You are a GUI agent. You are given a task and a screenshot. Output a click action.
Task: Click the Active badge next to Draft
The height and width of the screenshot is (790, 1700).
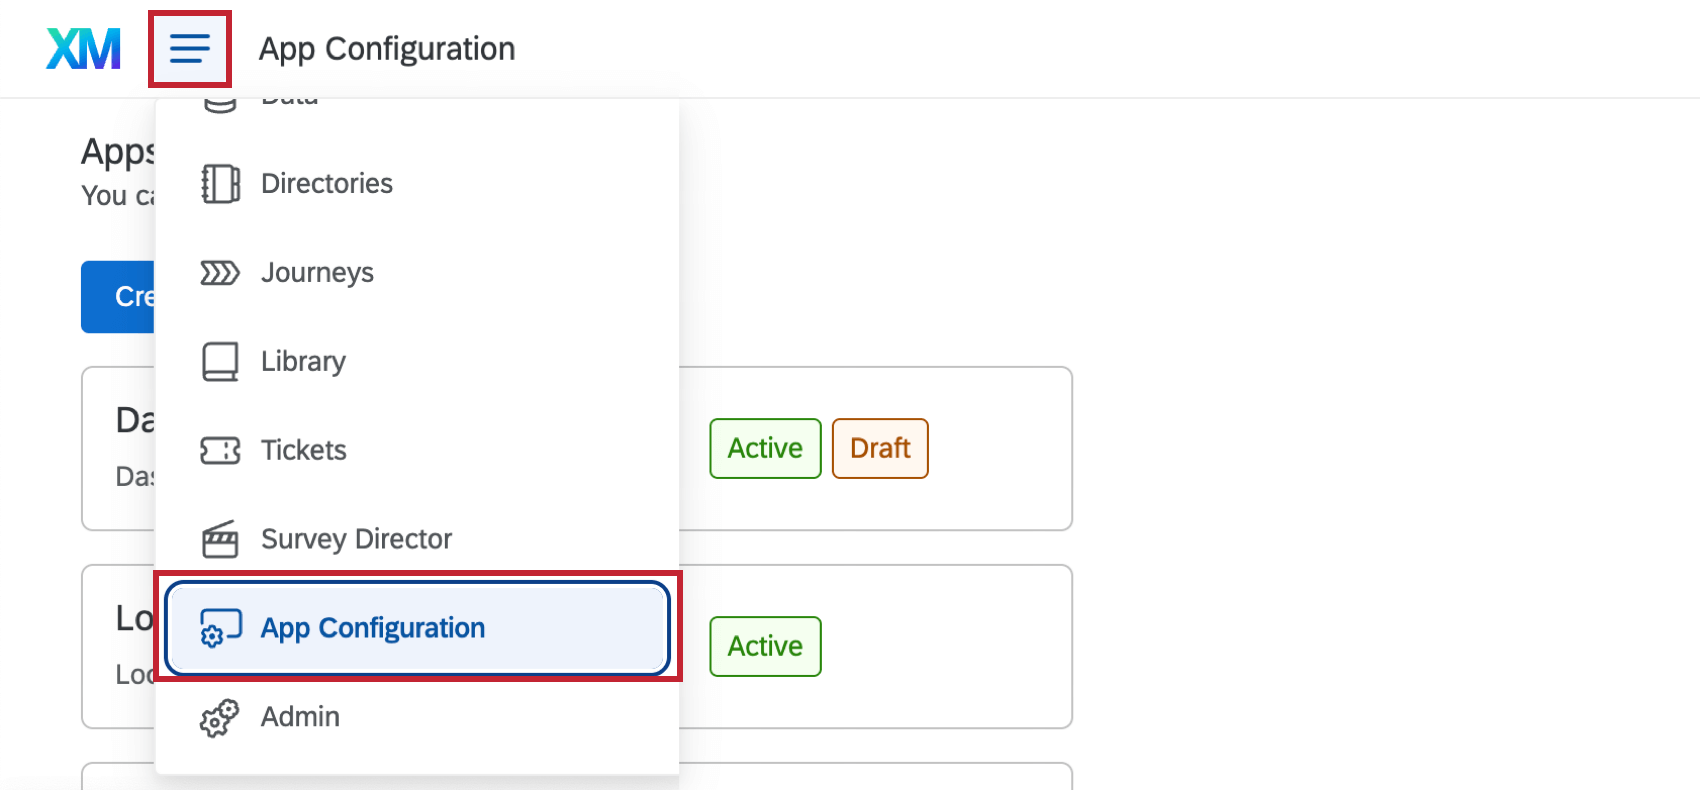pyautogui.click(x=764, y=448)
